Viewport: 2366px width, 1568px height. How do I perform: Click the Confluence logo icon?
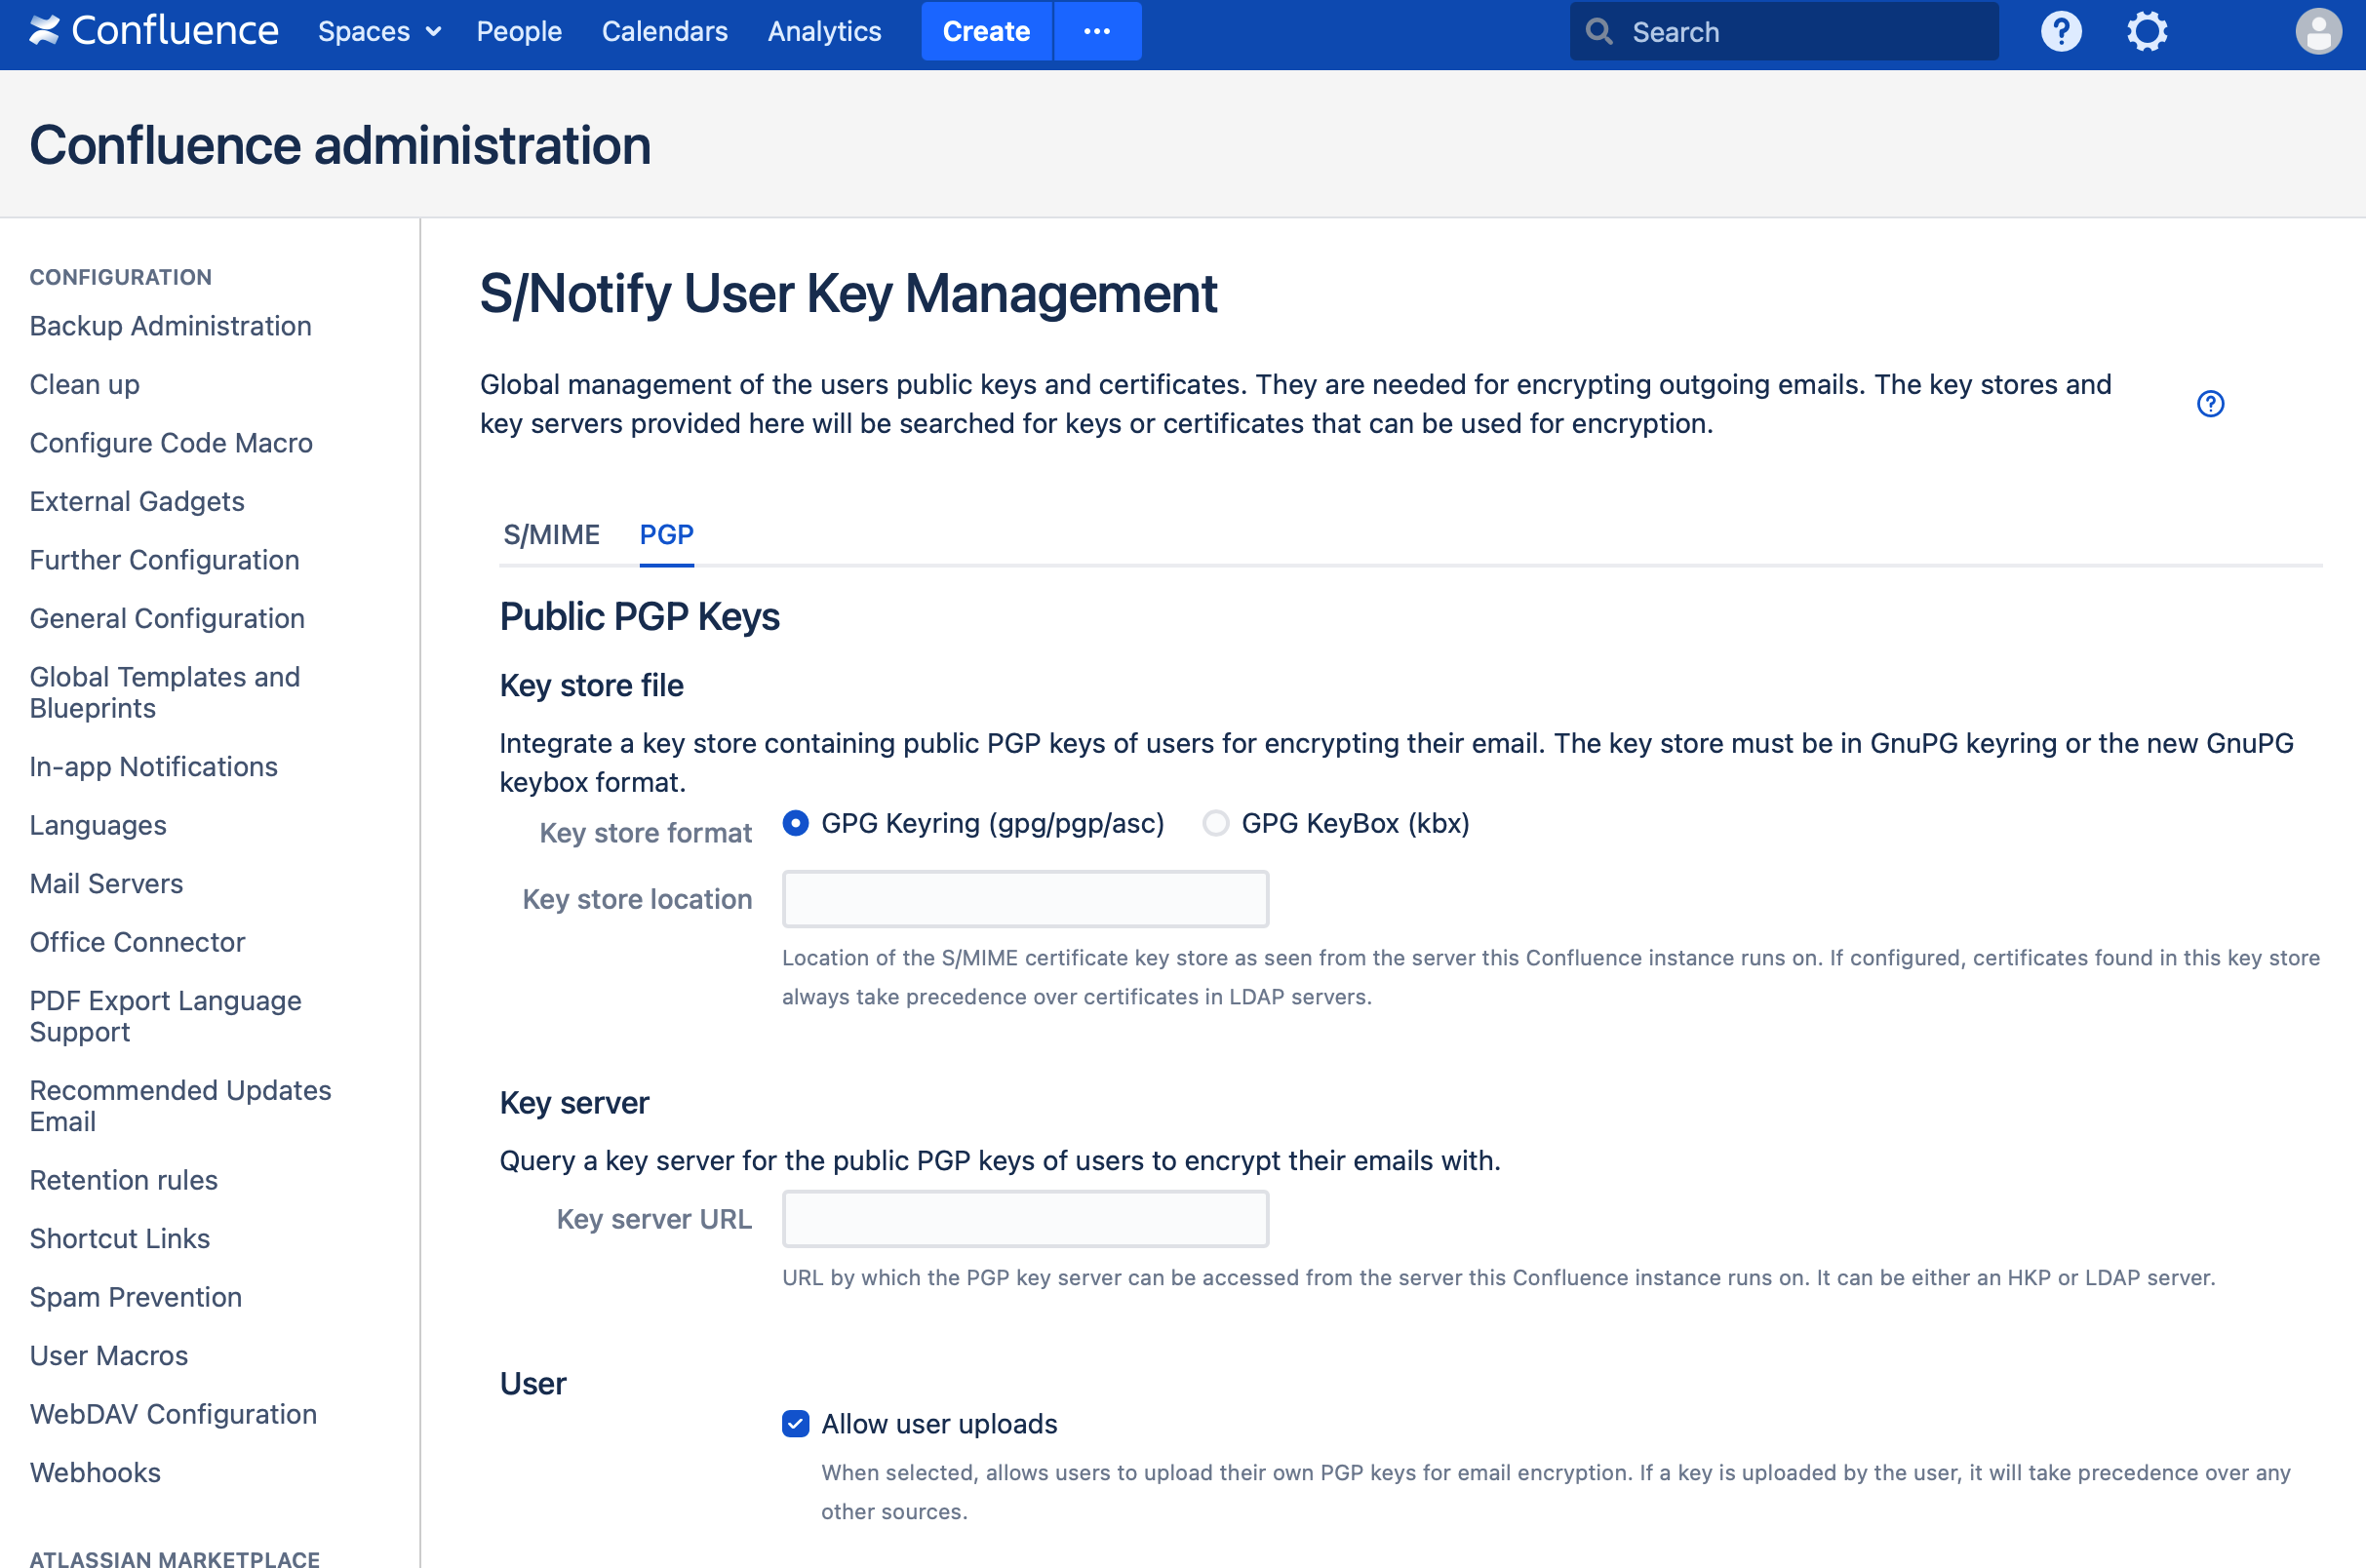(44, 31)
